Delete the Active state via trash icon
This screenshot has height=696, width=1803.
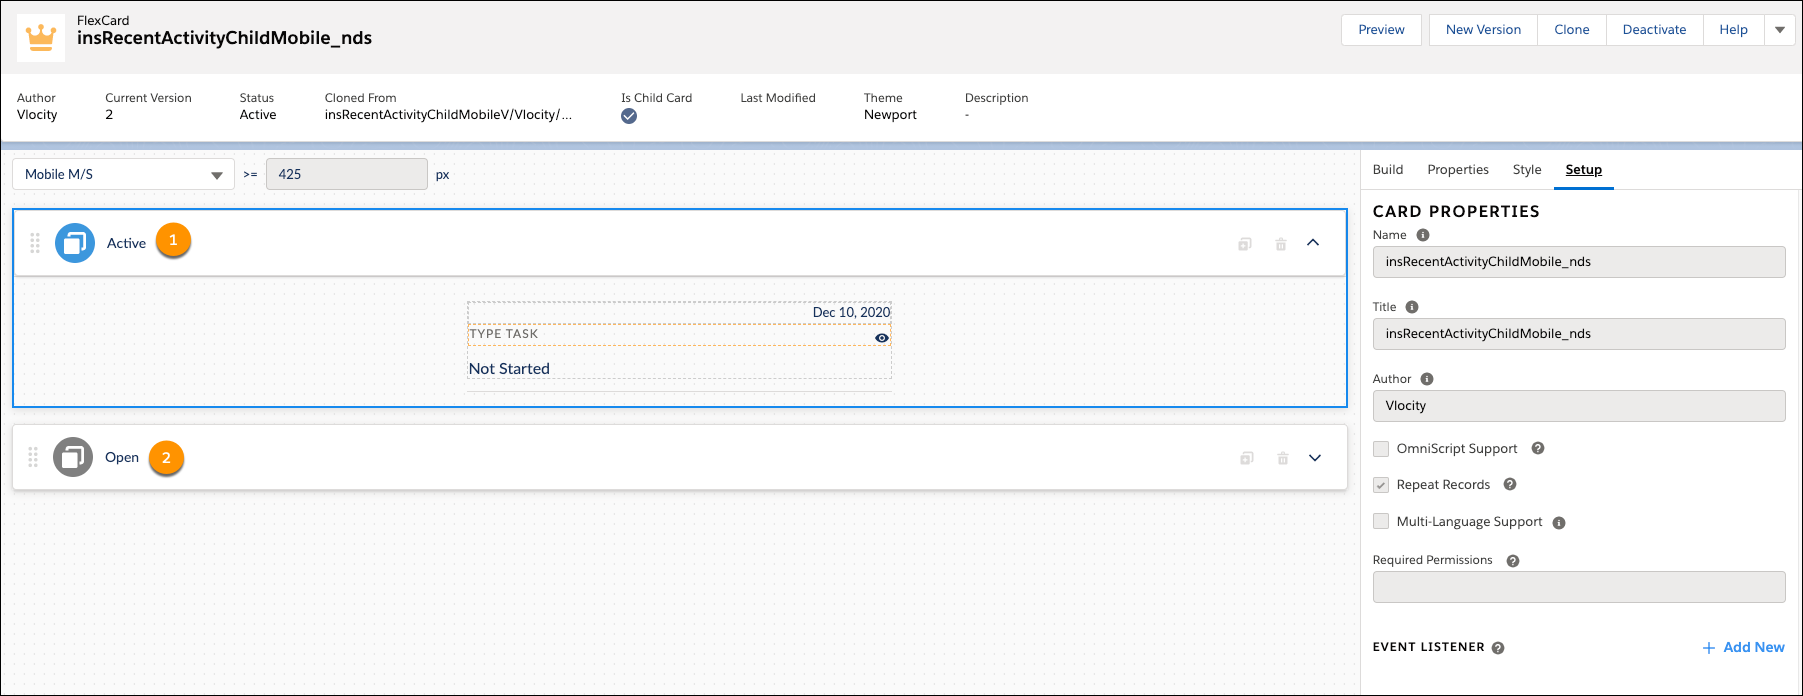click(x=1281, y=244)
